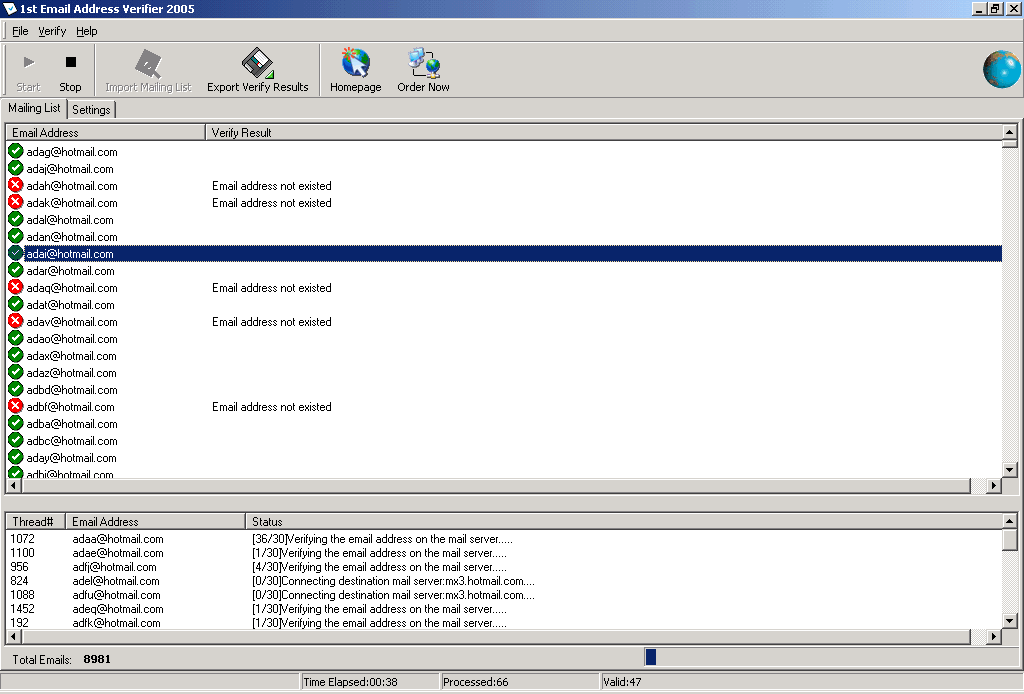Sort by Email Address column header
Image resolution: width=1024 pixels, height=694 pixels.
coord(105,132)
